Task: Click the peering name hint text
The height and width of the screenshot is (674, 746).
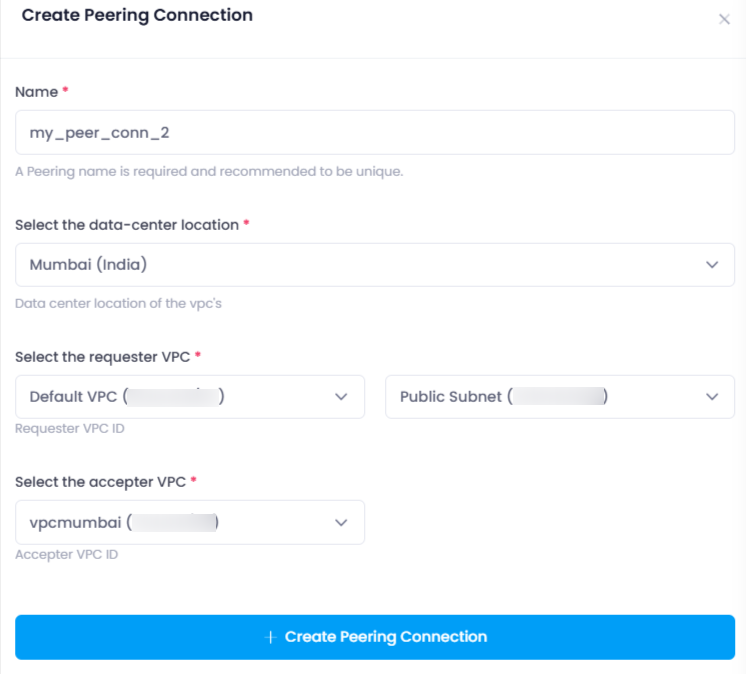Action: click(x=209, y=171)
